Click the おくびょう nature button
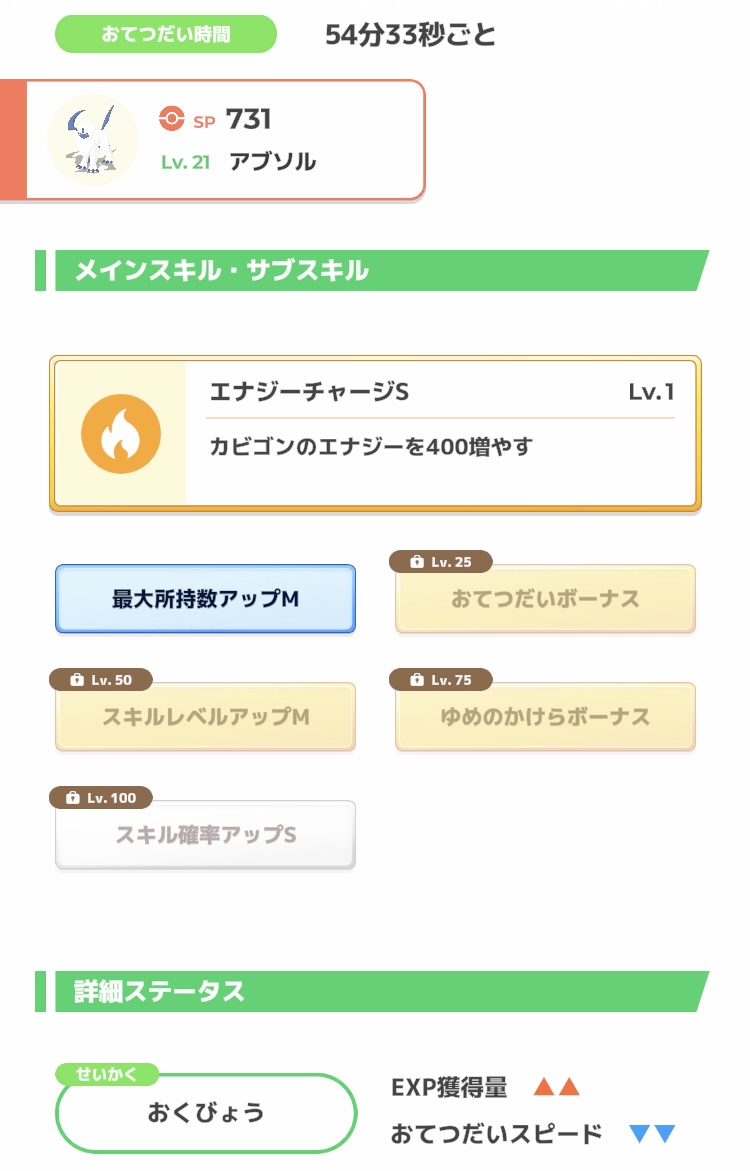The image size is (750, 1171). point(206,1113)
